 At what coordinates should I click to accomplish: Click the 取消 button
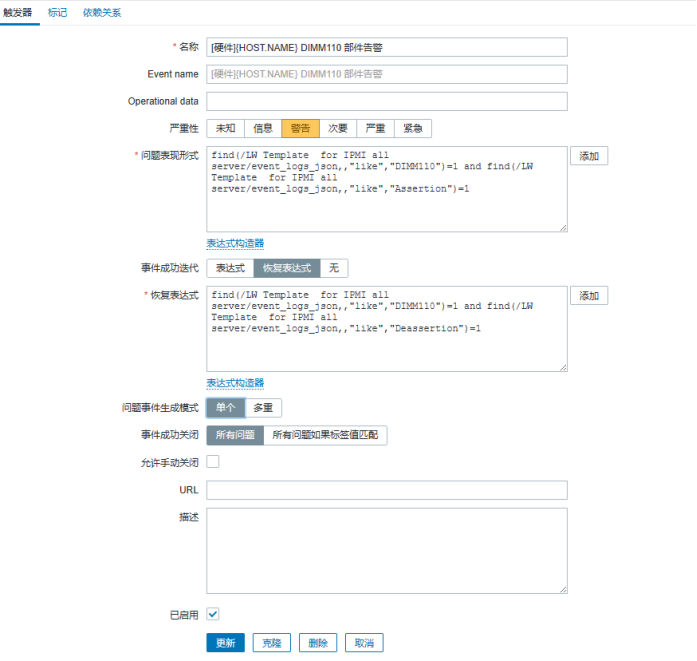coord(364,643)
